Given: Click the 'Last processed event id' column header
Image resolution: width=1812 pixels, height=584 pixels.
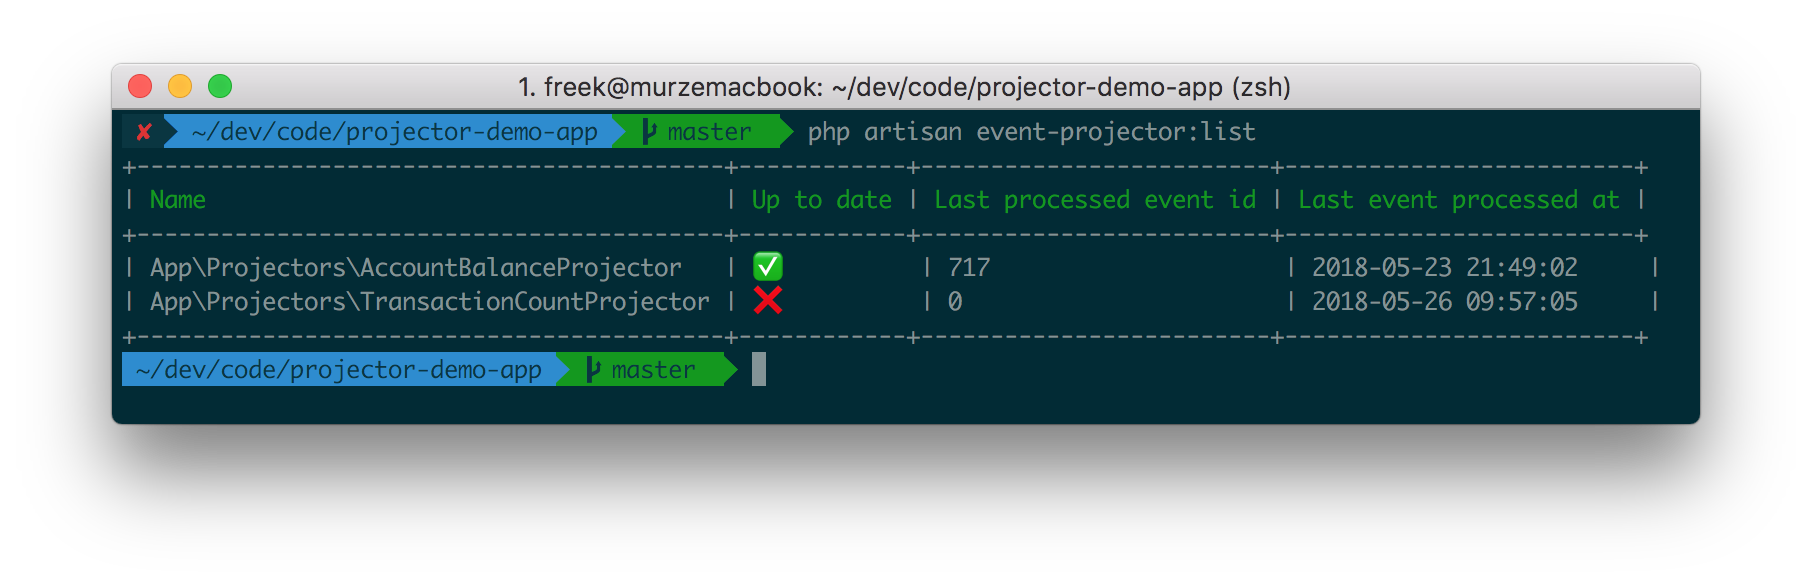Looking at the screenshot, I should point(1095,200).
